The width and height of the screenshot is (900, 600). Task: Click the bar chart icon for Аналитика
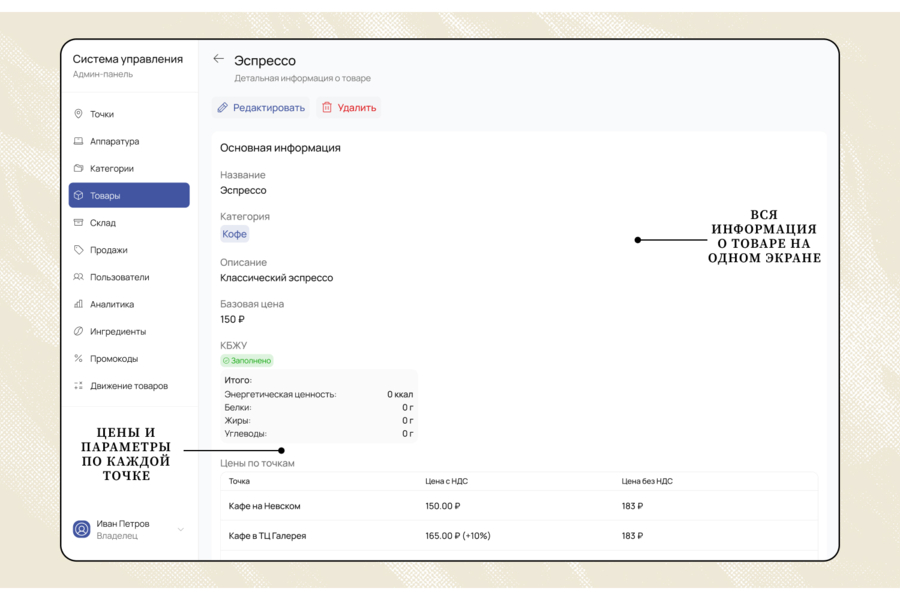79,304
